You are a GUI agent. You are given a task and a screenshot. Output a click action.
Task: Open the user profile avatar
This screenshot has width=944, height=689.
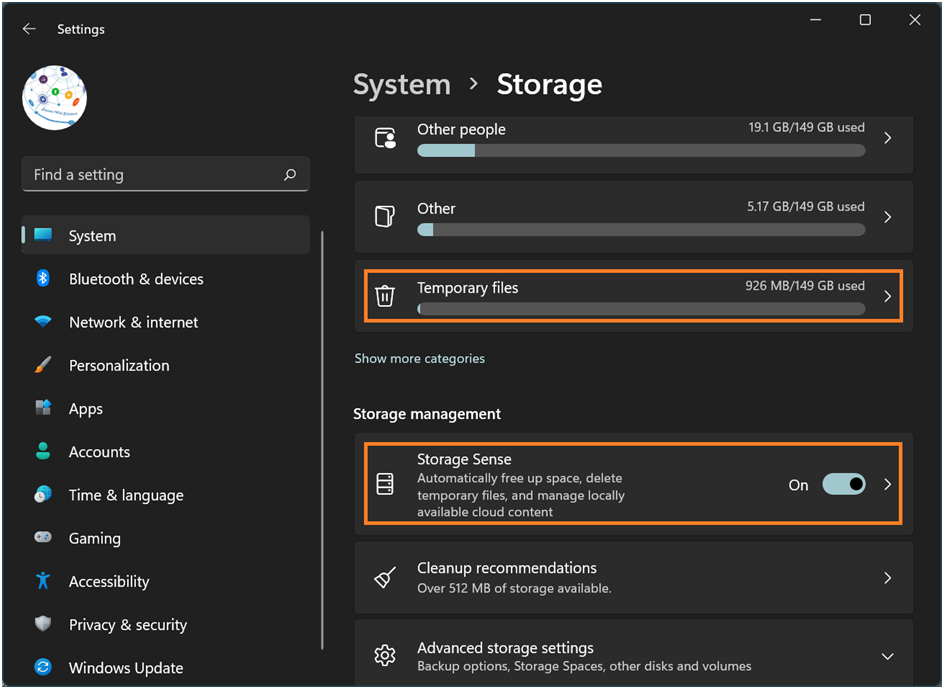[55, 98]
